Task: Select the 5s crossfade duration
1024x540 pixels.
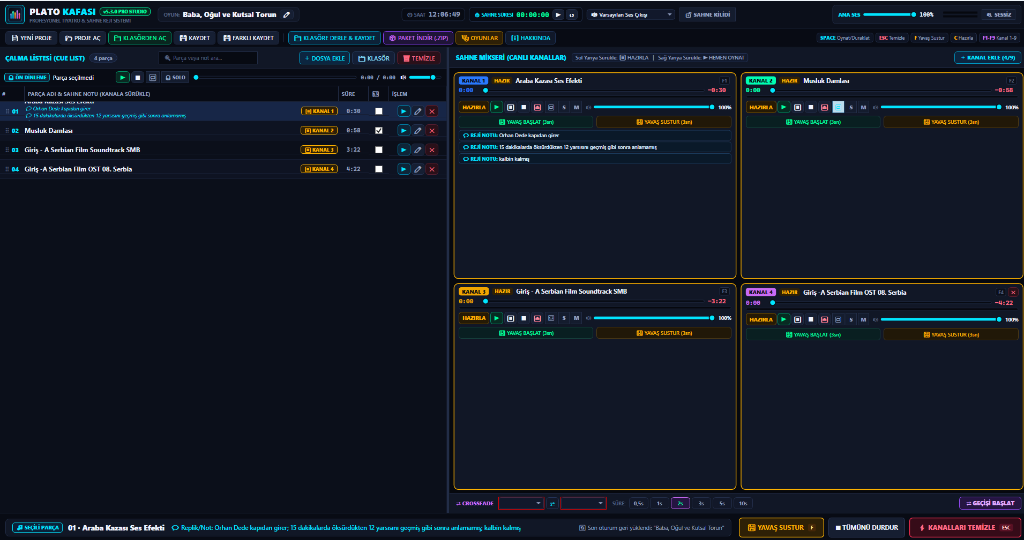Action: [722, 503]
